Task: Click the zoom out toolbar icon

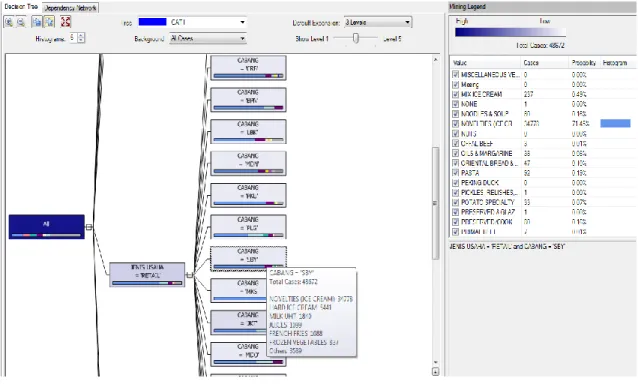Action: tap(21, 22)
